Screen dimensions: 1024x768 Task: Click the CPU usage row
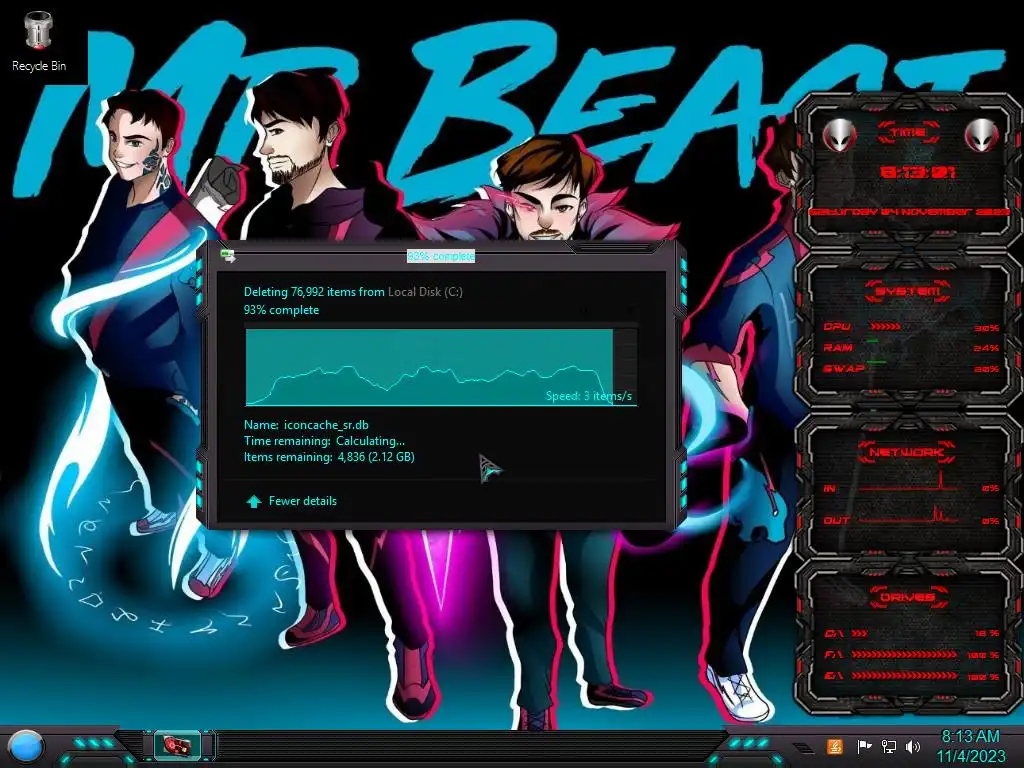(910, 327)
